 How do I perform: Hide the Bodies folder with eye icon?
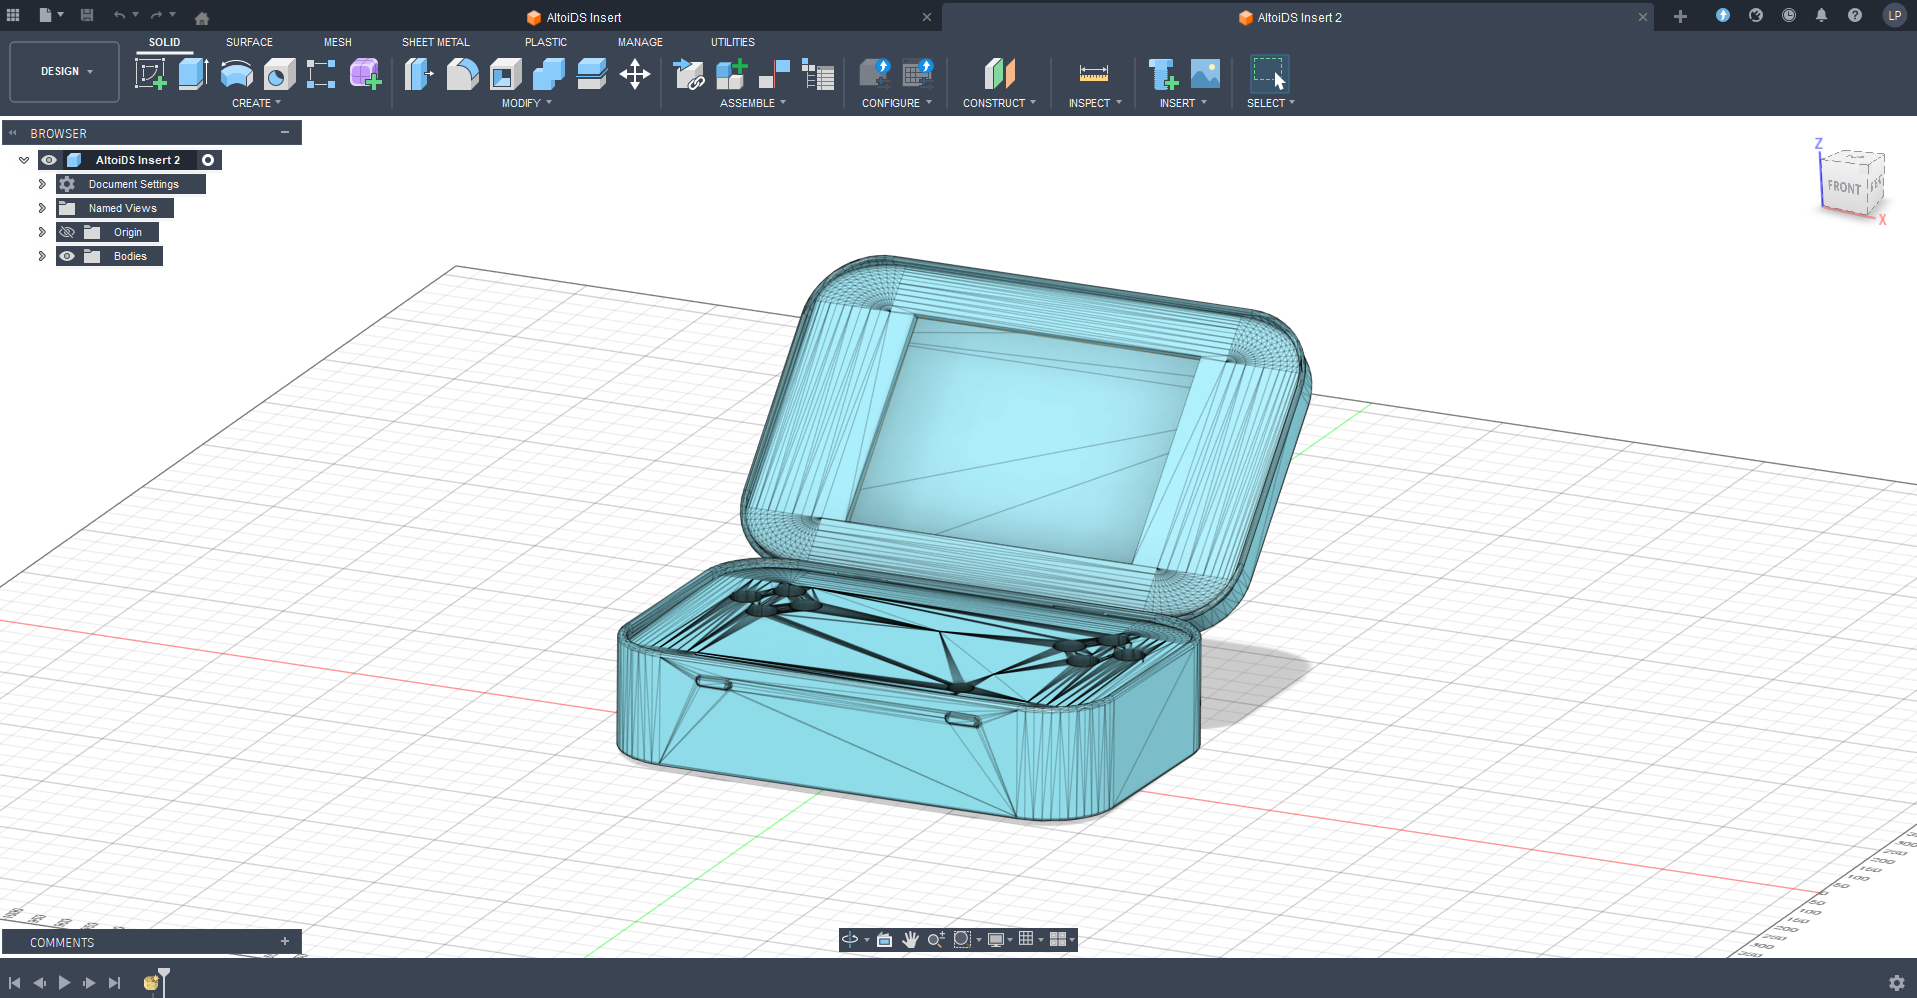[67, 256]
